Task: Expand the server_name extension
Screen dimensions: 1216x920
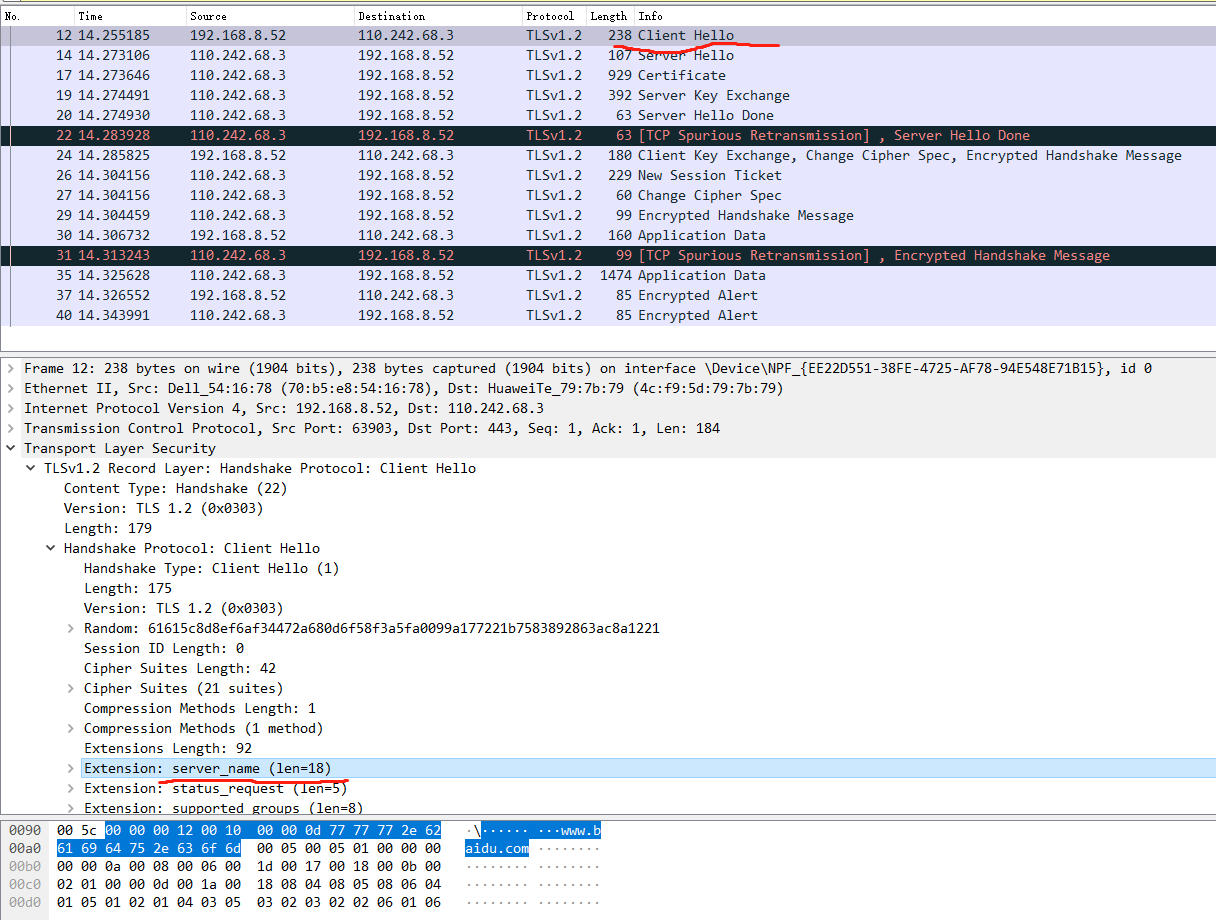Action: pos(71,768)
